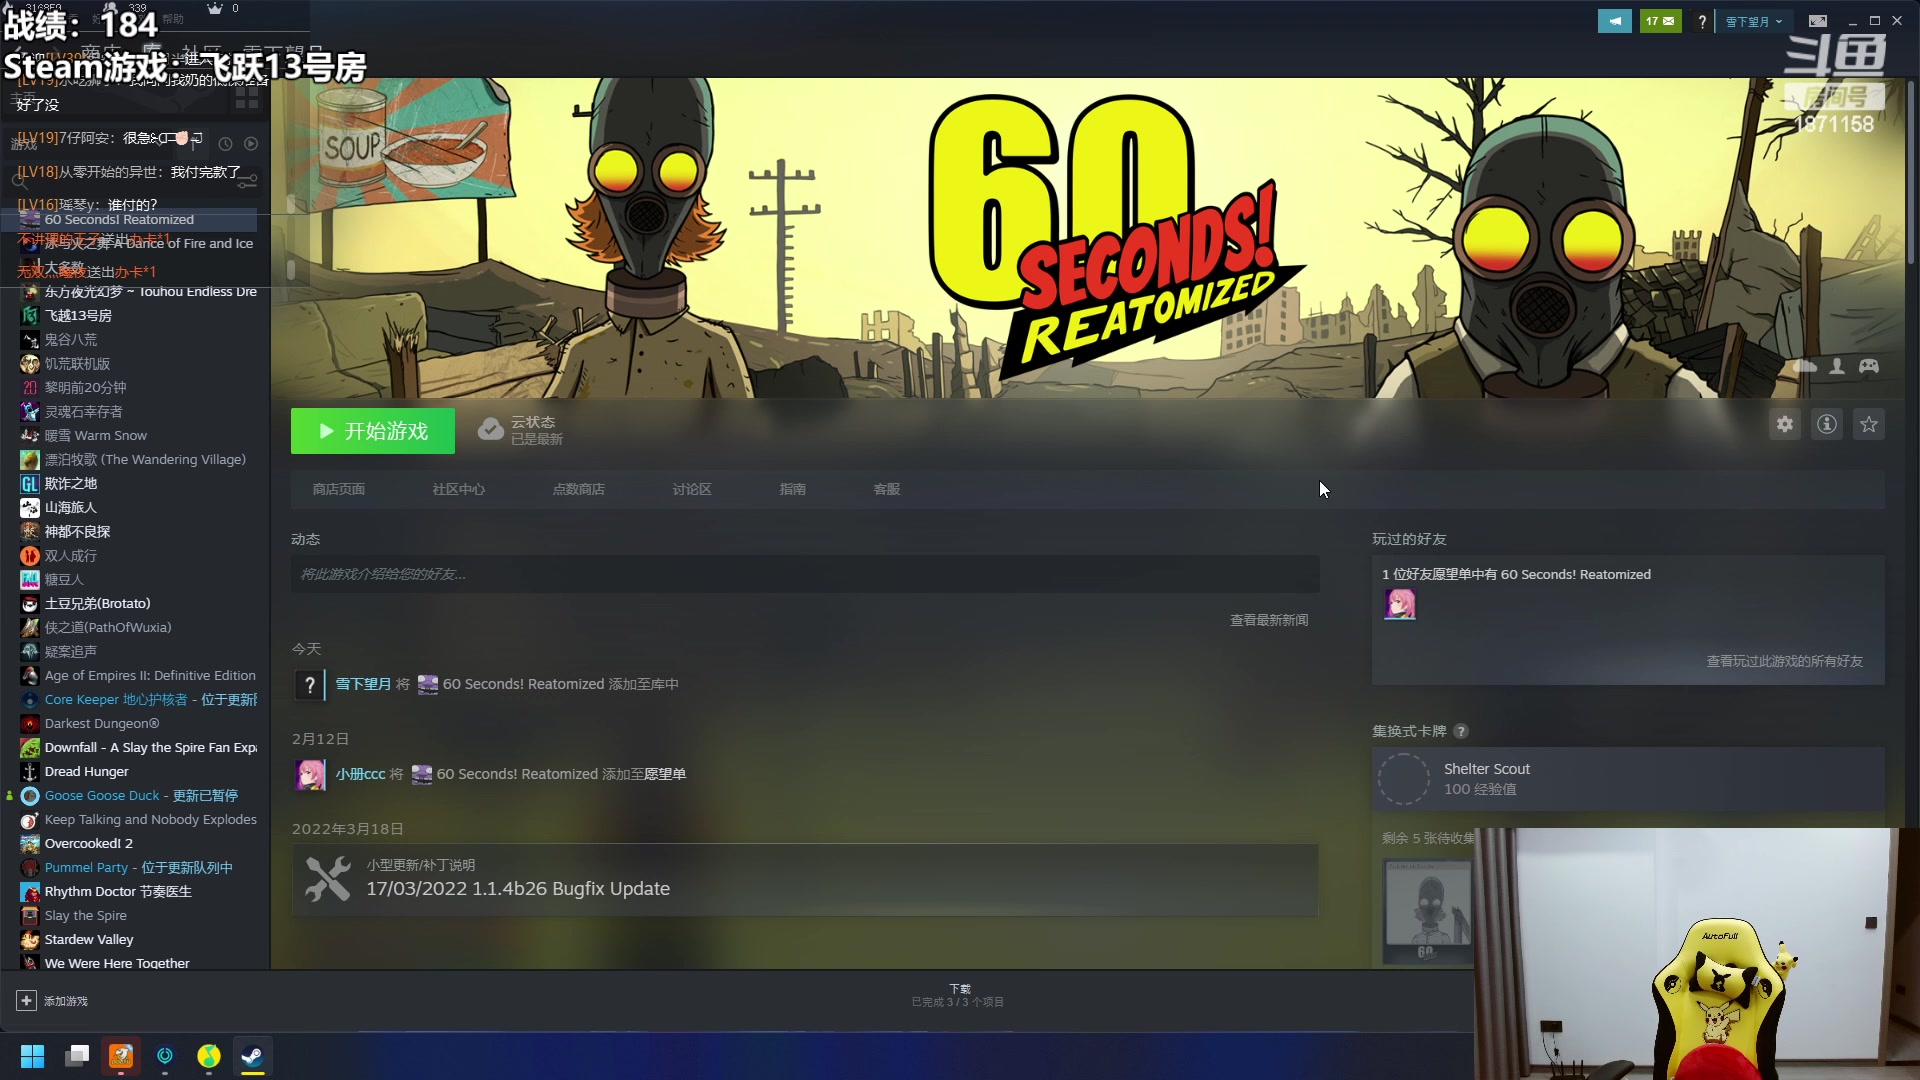The height and width of the screenshot is (1080, 1920).
Task: Open 小册ccc profile link in activity
Action: [x=360, y=774]
